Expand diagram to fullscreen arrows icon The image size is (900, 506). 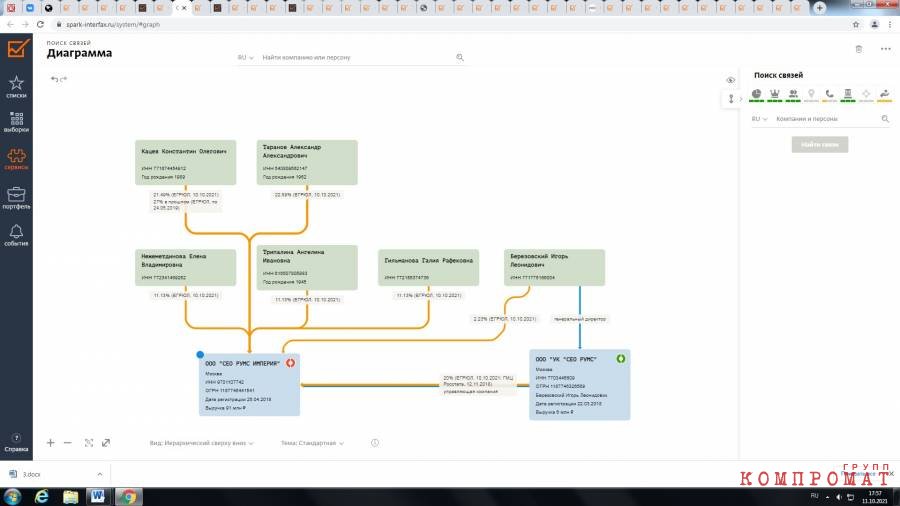coord(106,443)
